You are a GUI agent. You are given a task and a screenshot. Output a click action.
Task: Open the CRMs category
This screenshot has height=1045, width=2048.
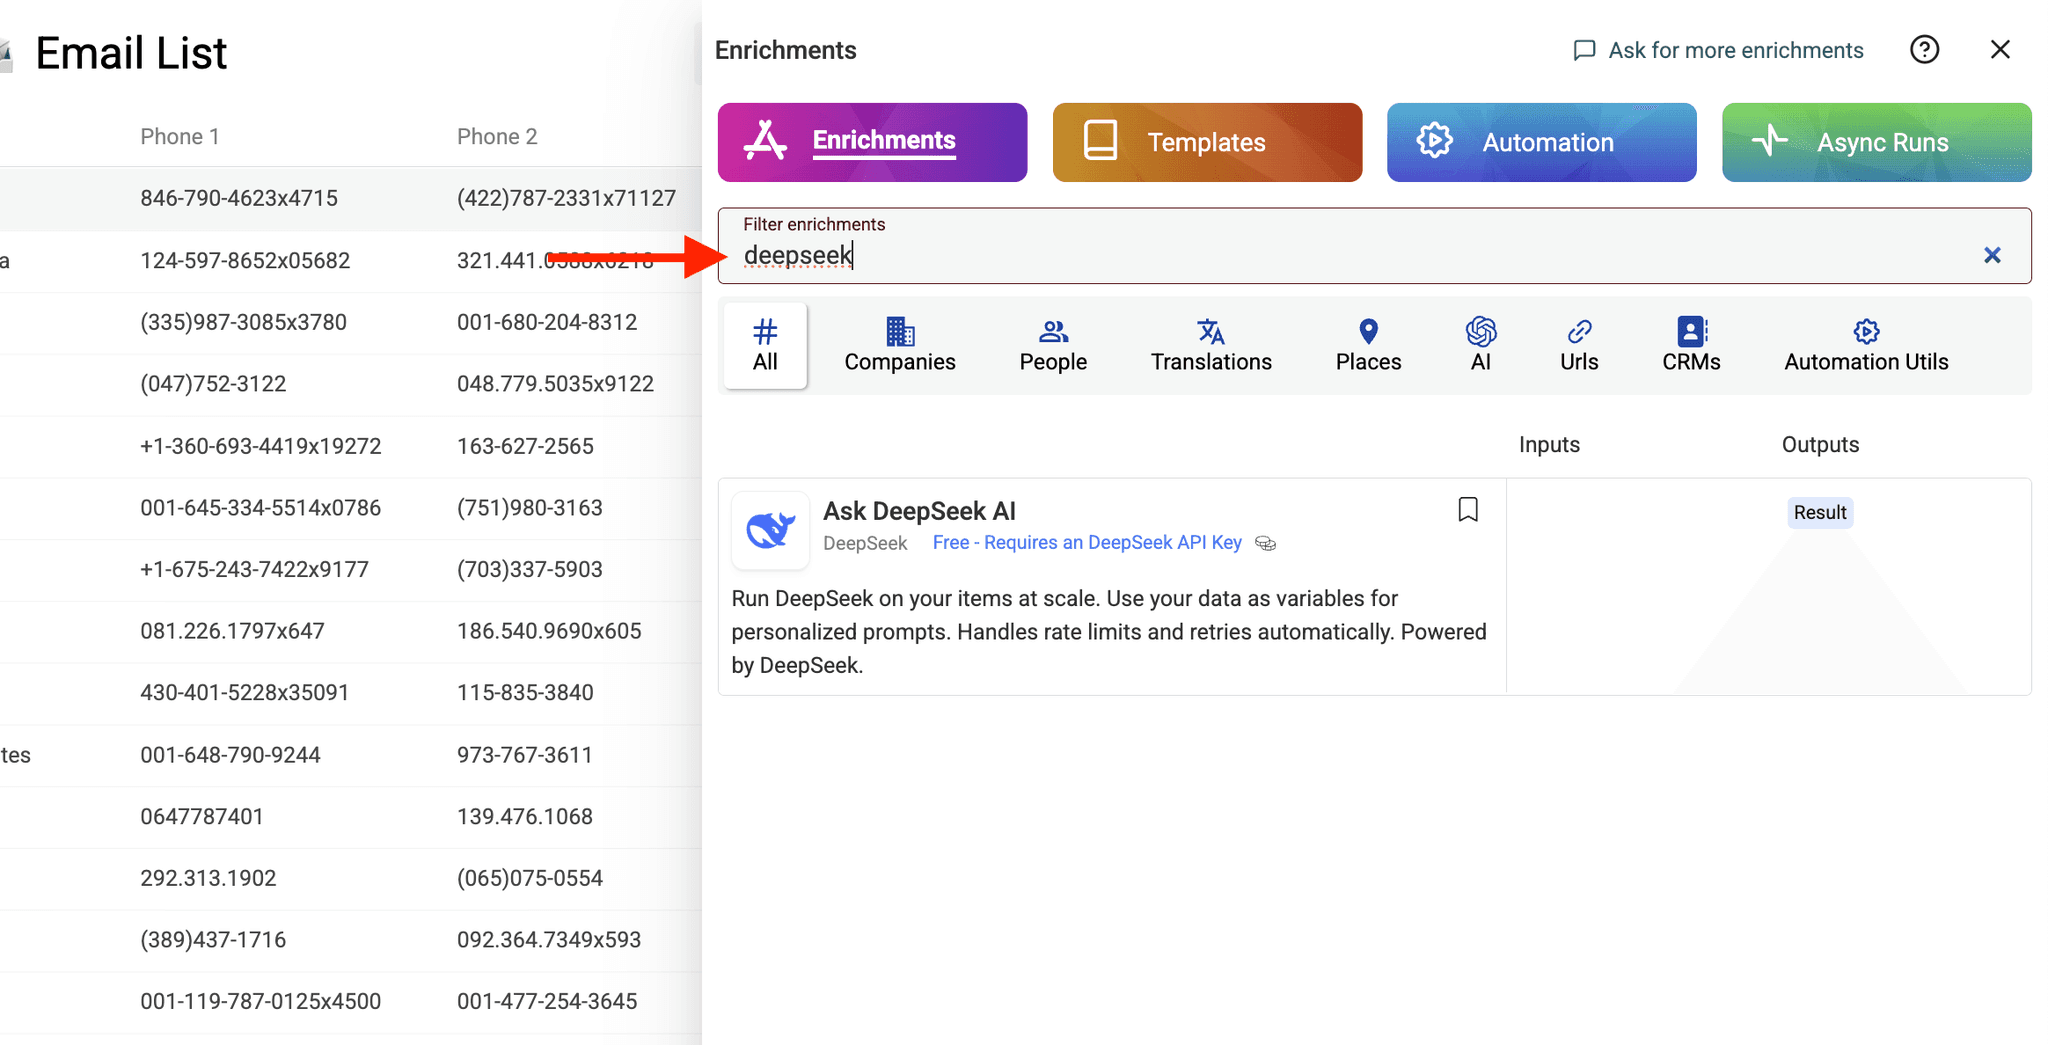tap(1690, 344)
